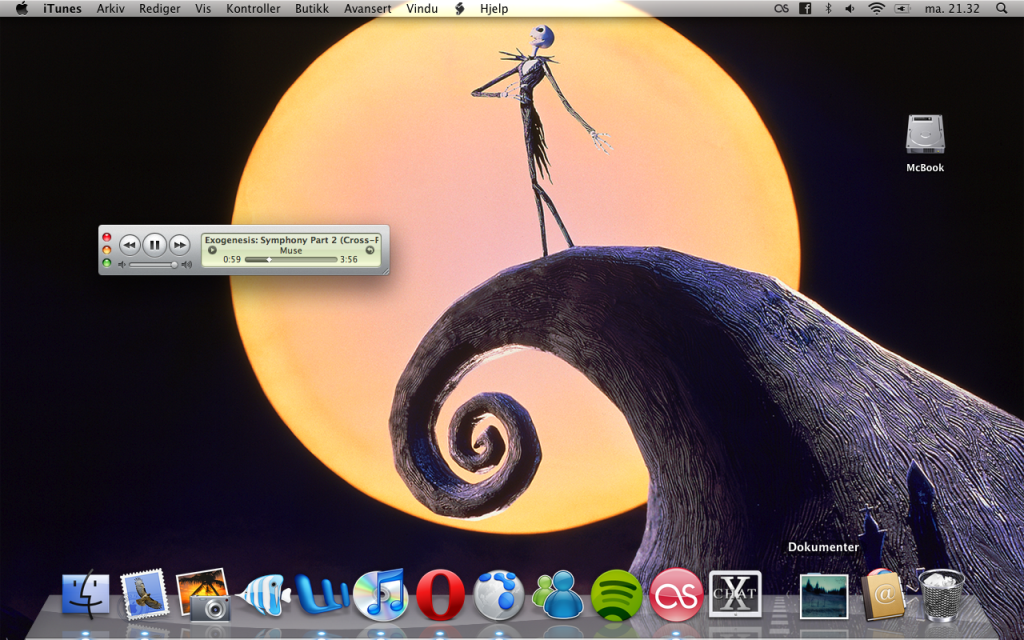The image size is (1024, 640).
Task: Open the Wi-Fi status menu
Action: pyautogui.click(x=876, y=8)
